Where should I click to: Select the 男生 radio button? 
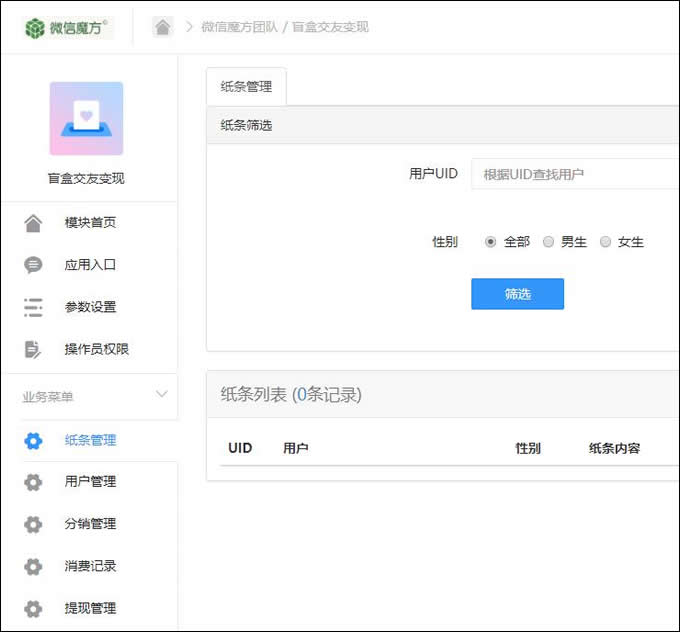pyautogui.click(x=548, y=242)
